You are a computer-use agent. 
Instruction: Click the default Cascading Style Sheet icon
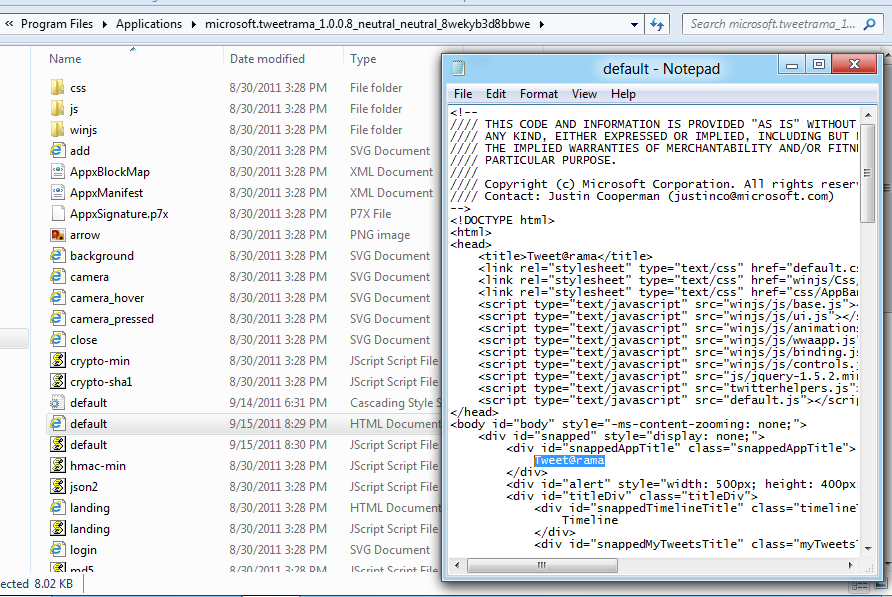click(x=57, y=403)
